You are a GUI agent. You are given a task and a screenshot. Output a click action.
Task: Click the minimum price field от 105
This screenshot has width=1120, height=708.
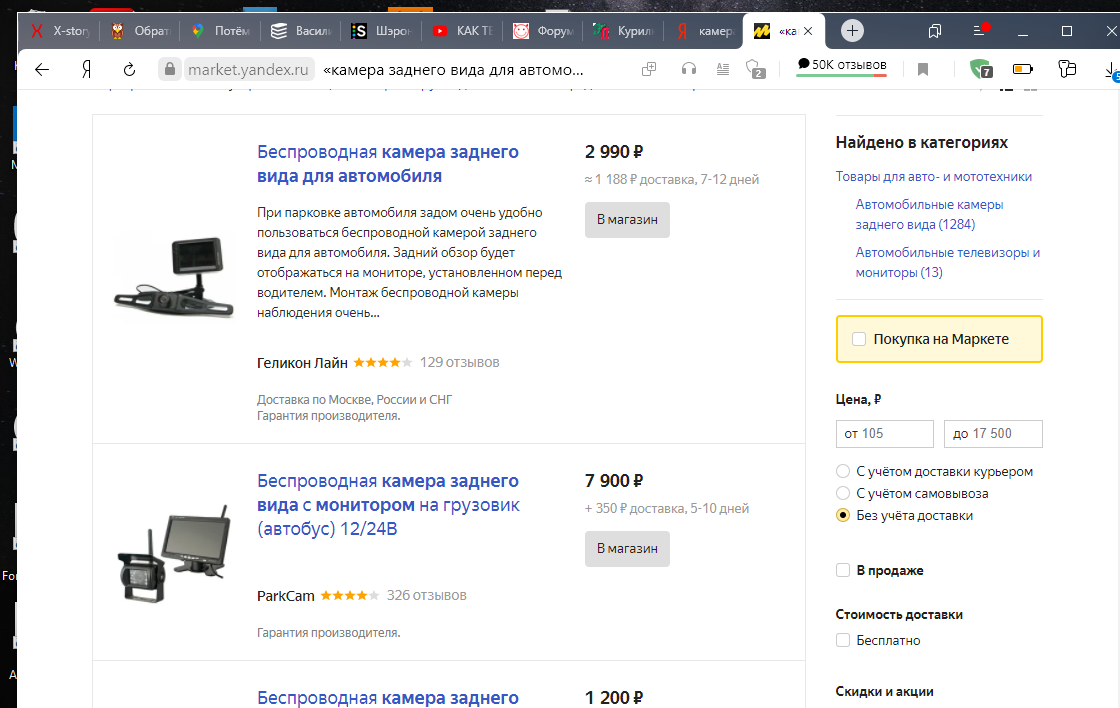884,434
